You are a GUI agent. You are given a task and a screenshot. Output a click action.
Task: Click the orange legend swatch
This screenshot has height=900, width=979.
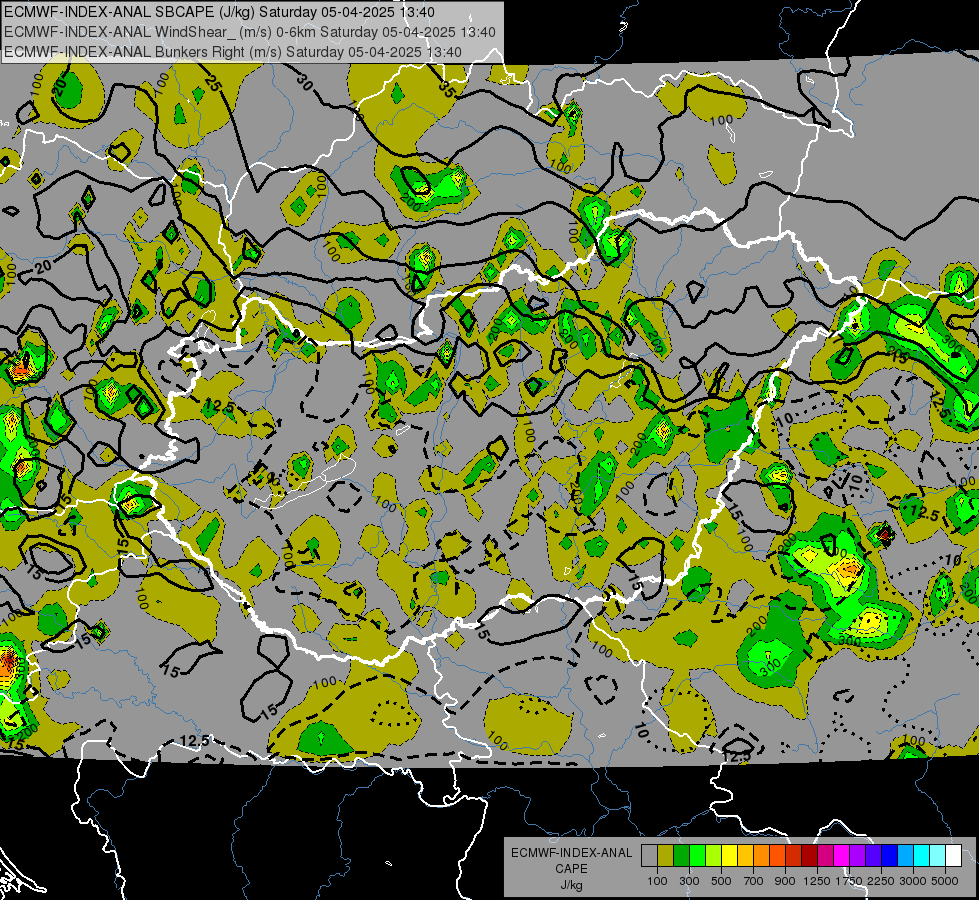(x=762, y=855)
